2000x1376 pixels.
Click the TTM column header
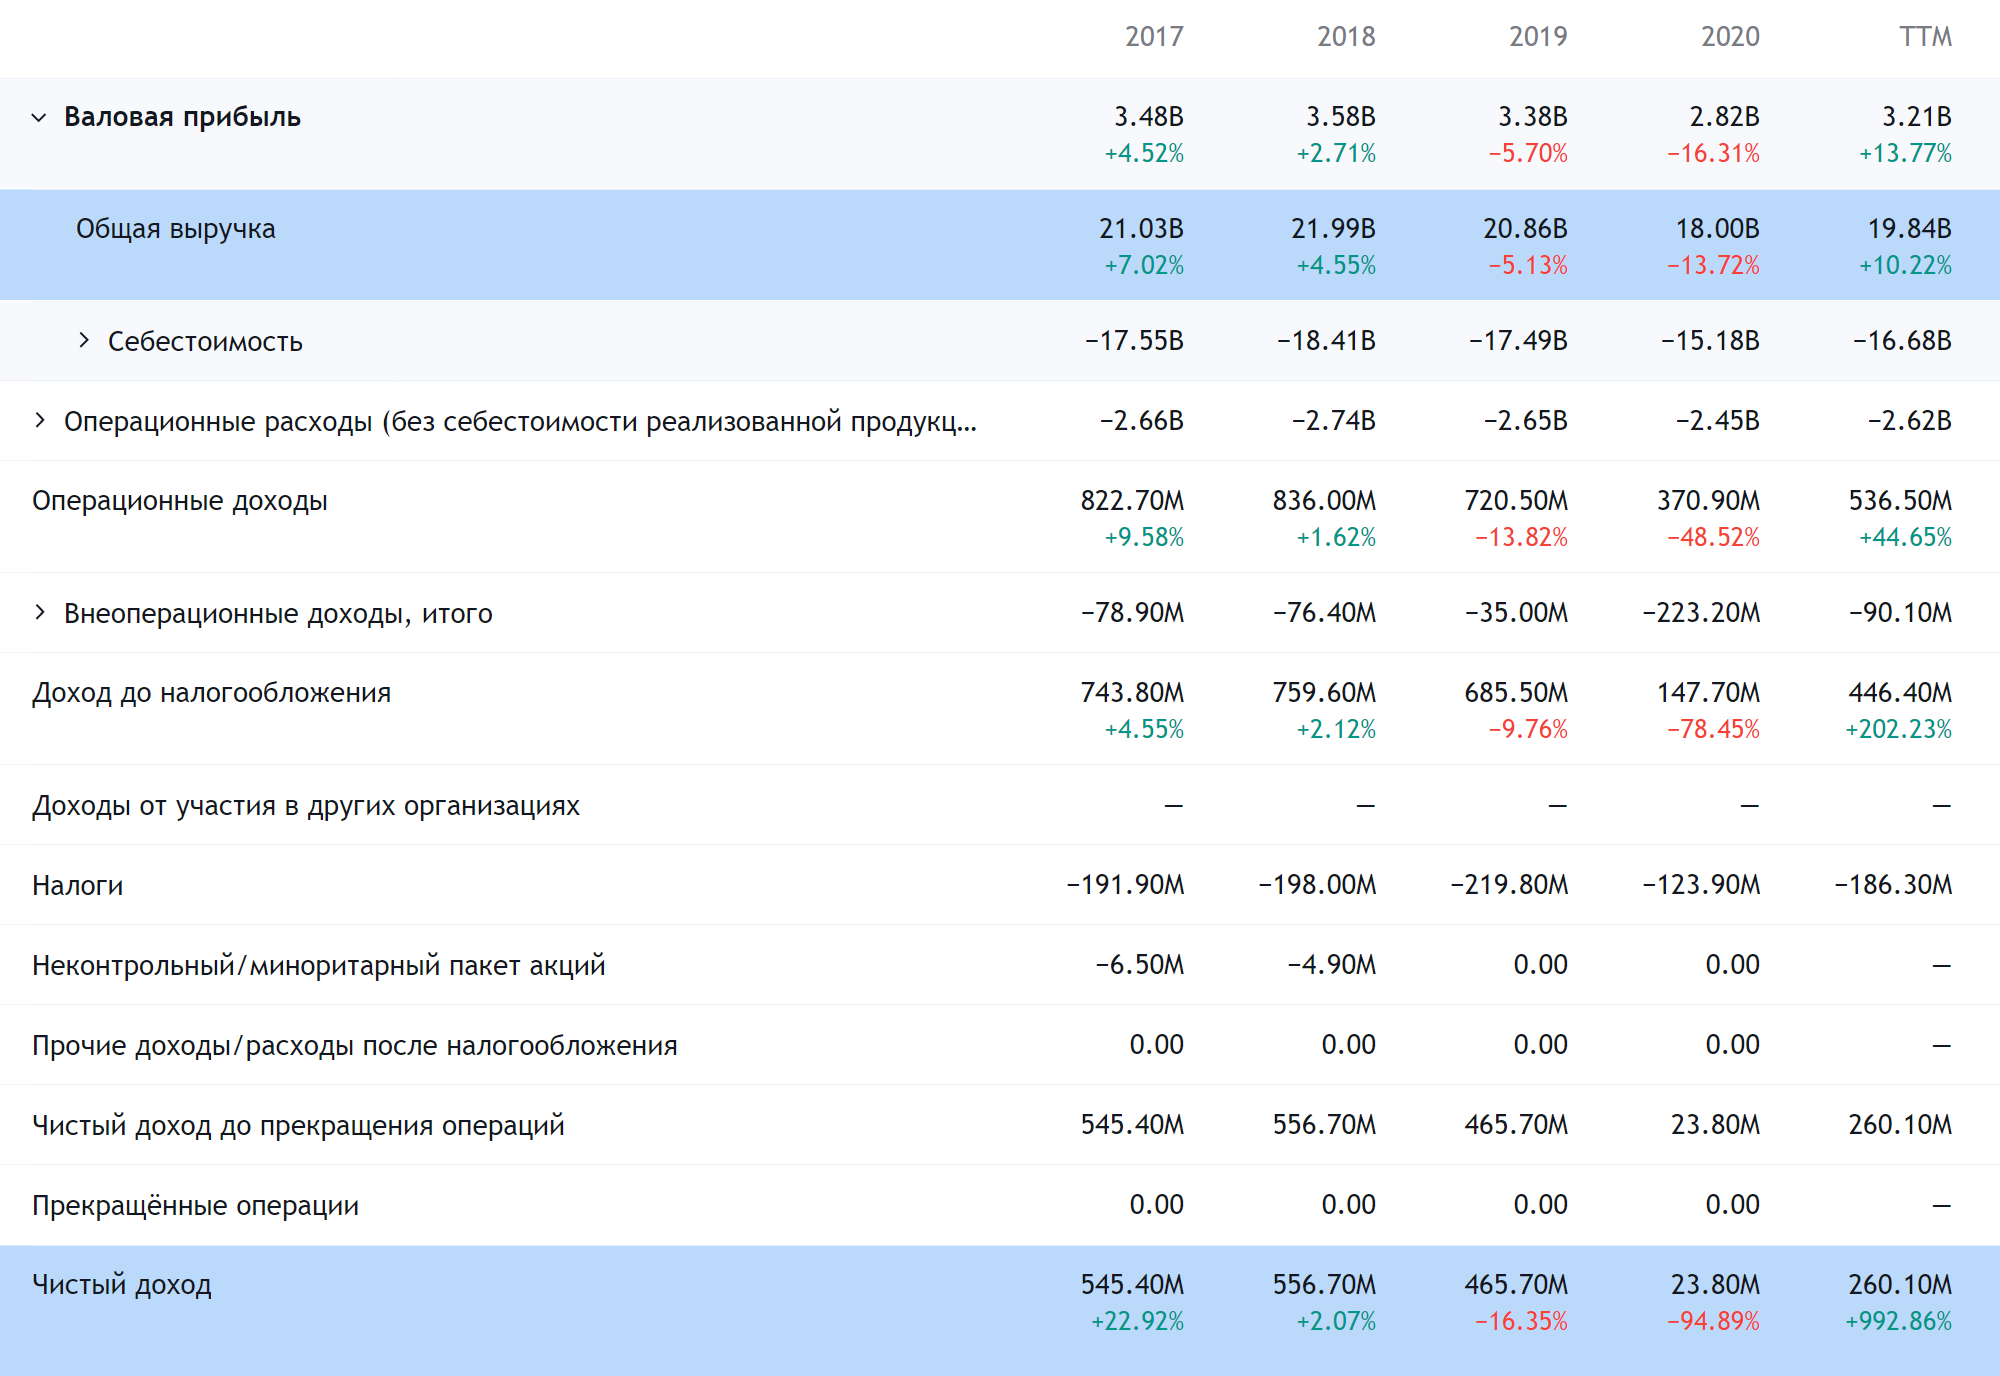click(x=1926, y=37)
